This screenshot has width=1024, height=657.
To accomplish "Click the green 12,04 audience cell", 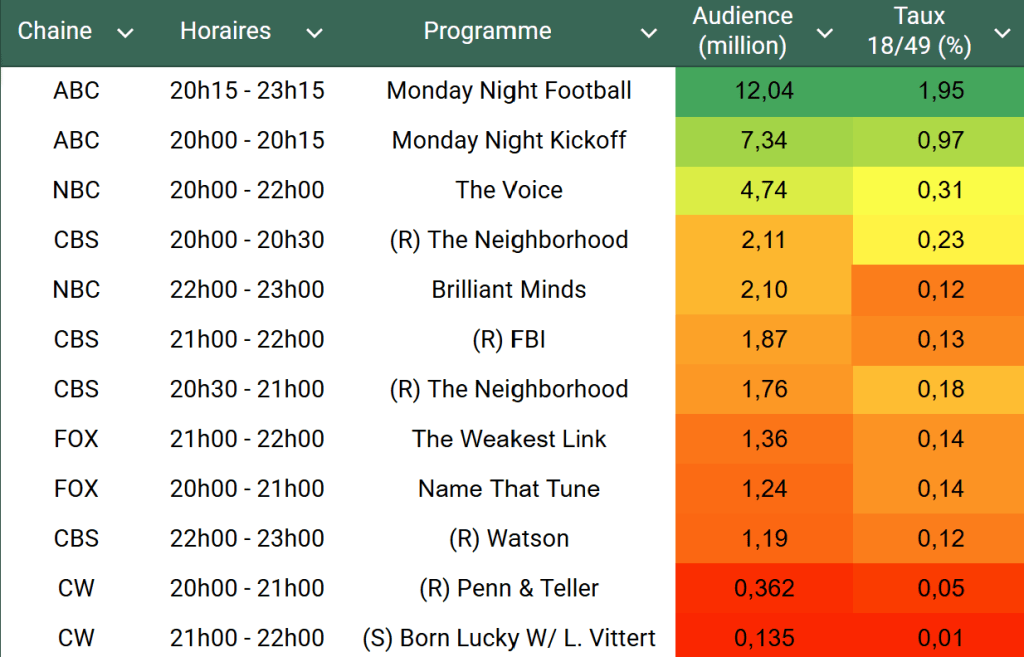I will click(x=764, y=91).
